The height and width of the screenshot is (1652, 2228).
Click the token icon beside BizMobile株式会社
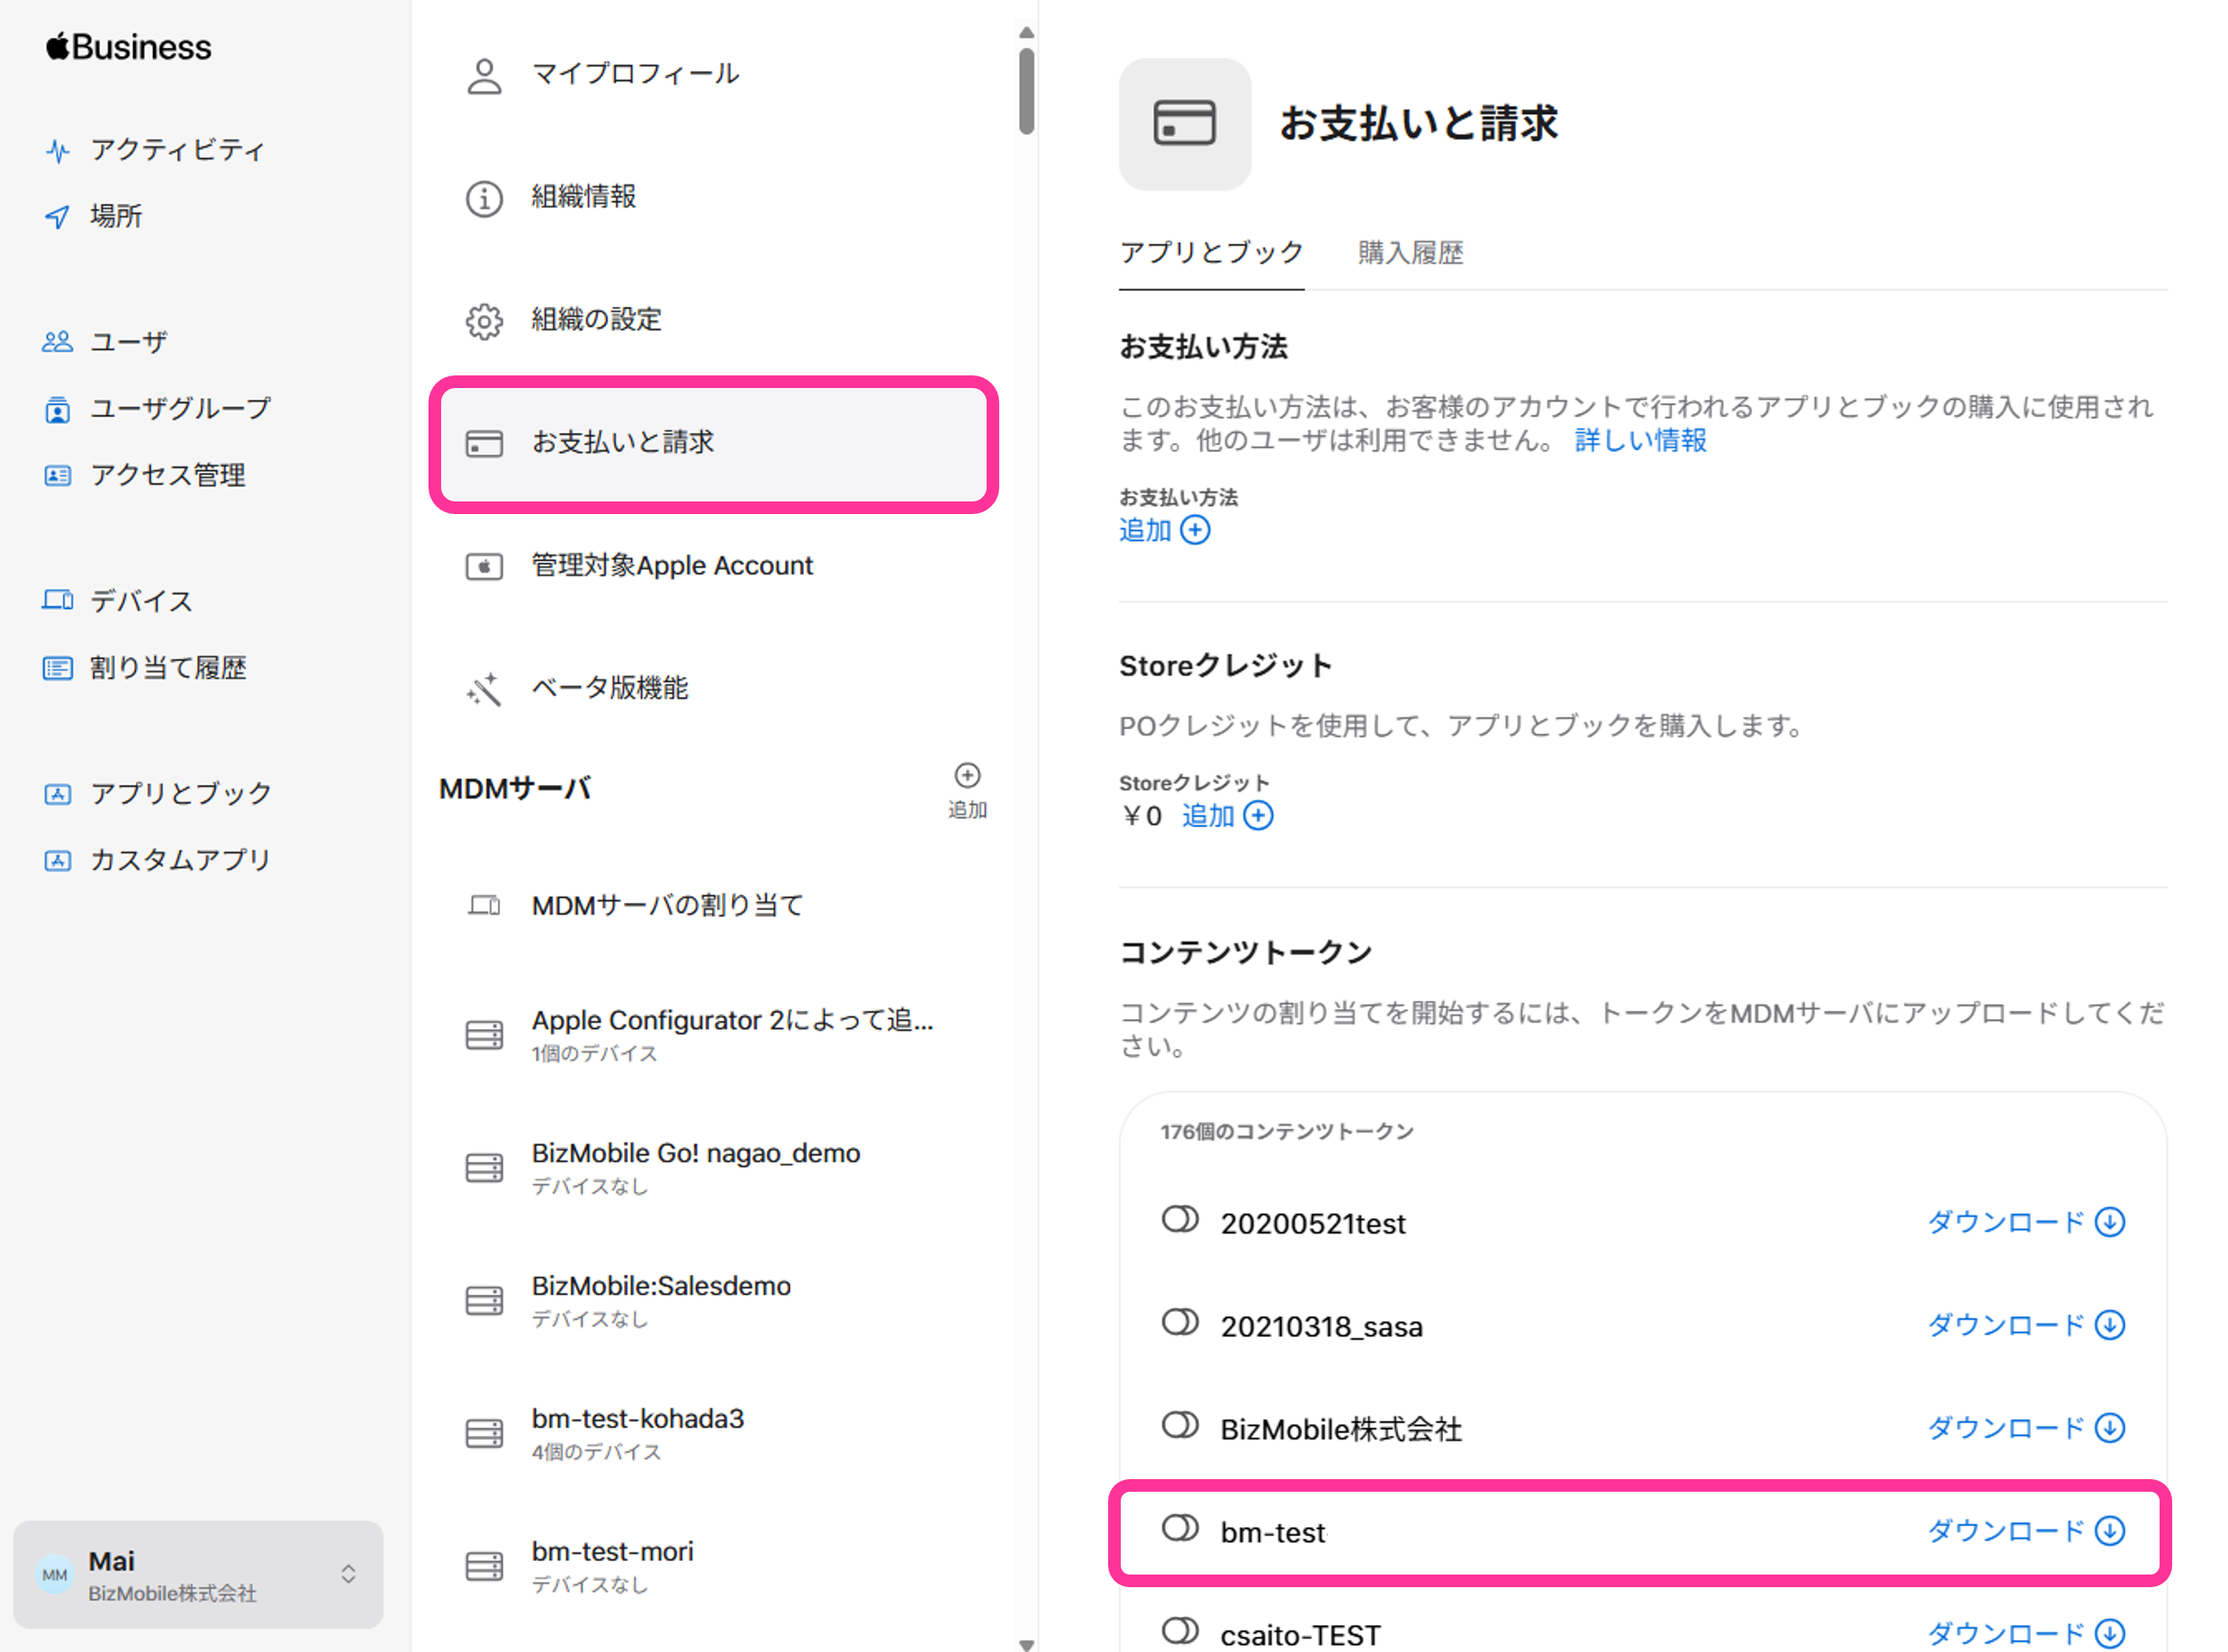click(1180, 1426)
